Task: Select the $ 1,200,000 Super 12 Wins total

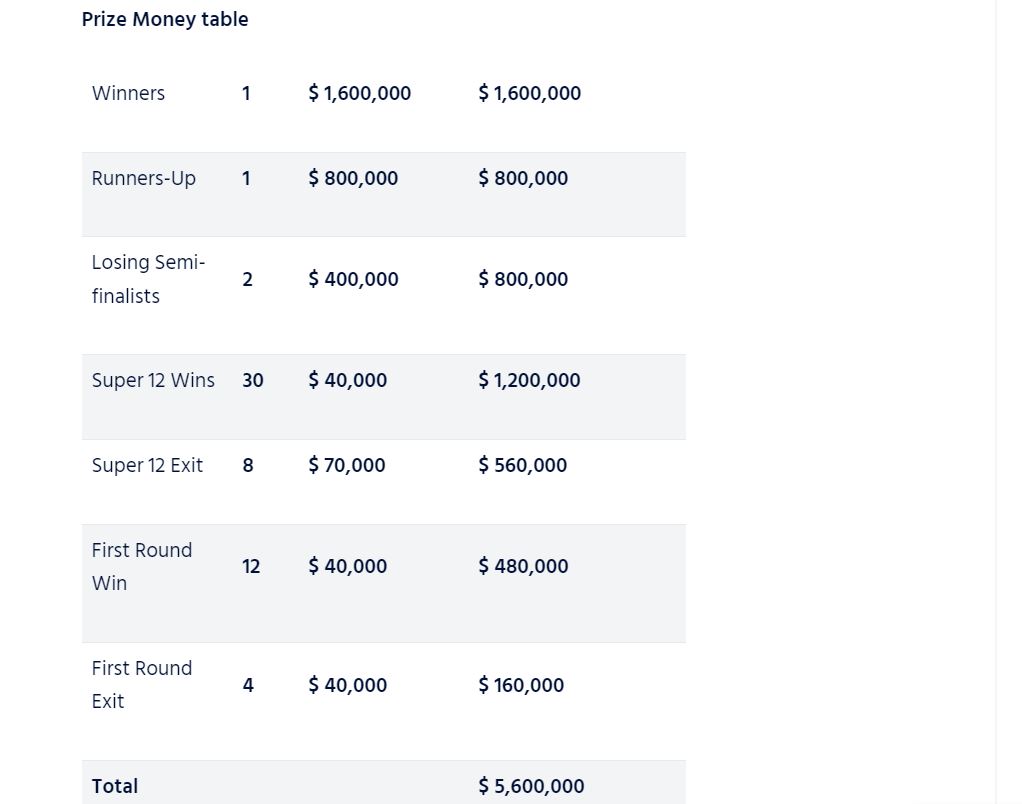Action: click(529, 380)
